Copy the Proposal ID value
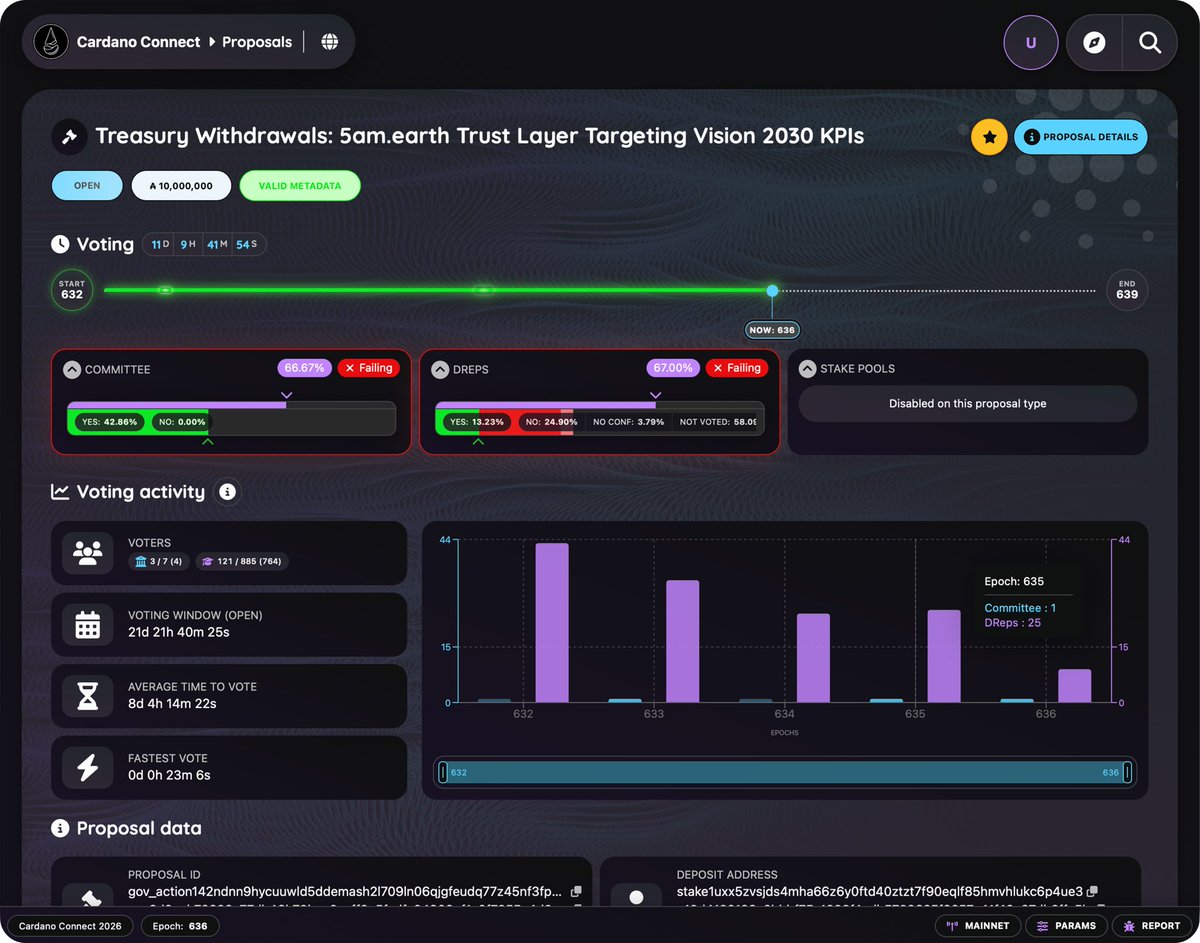The width and height of the screenshot is (1200, 943). coord(576,891)
